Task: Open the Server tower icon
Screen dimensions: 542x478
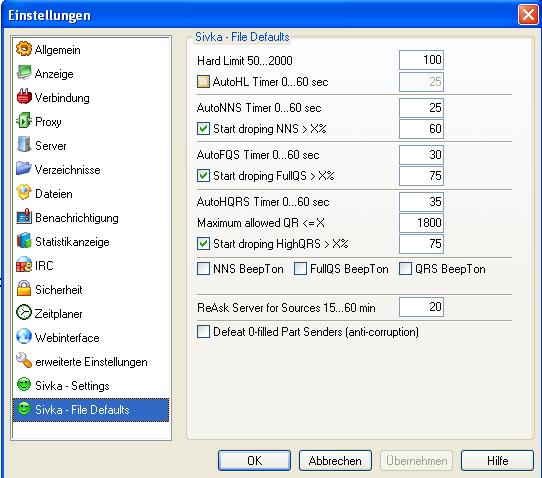Action: pos(24,144)
